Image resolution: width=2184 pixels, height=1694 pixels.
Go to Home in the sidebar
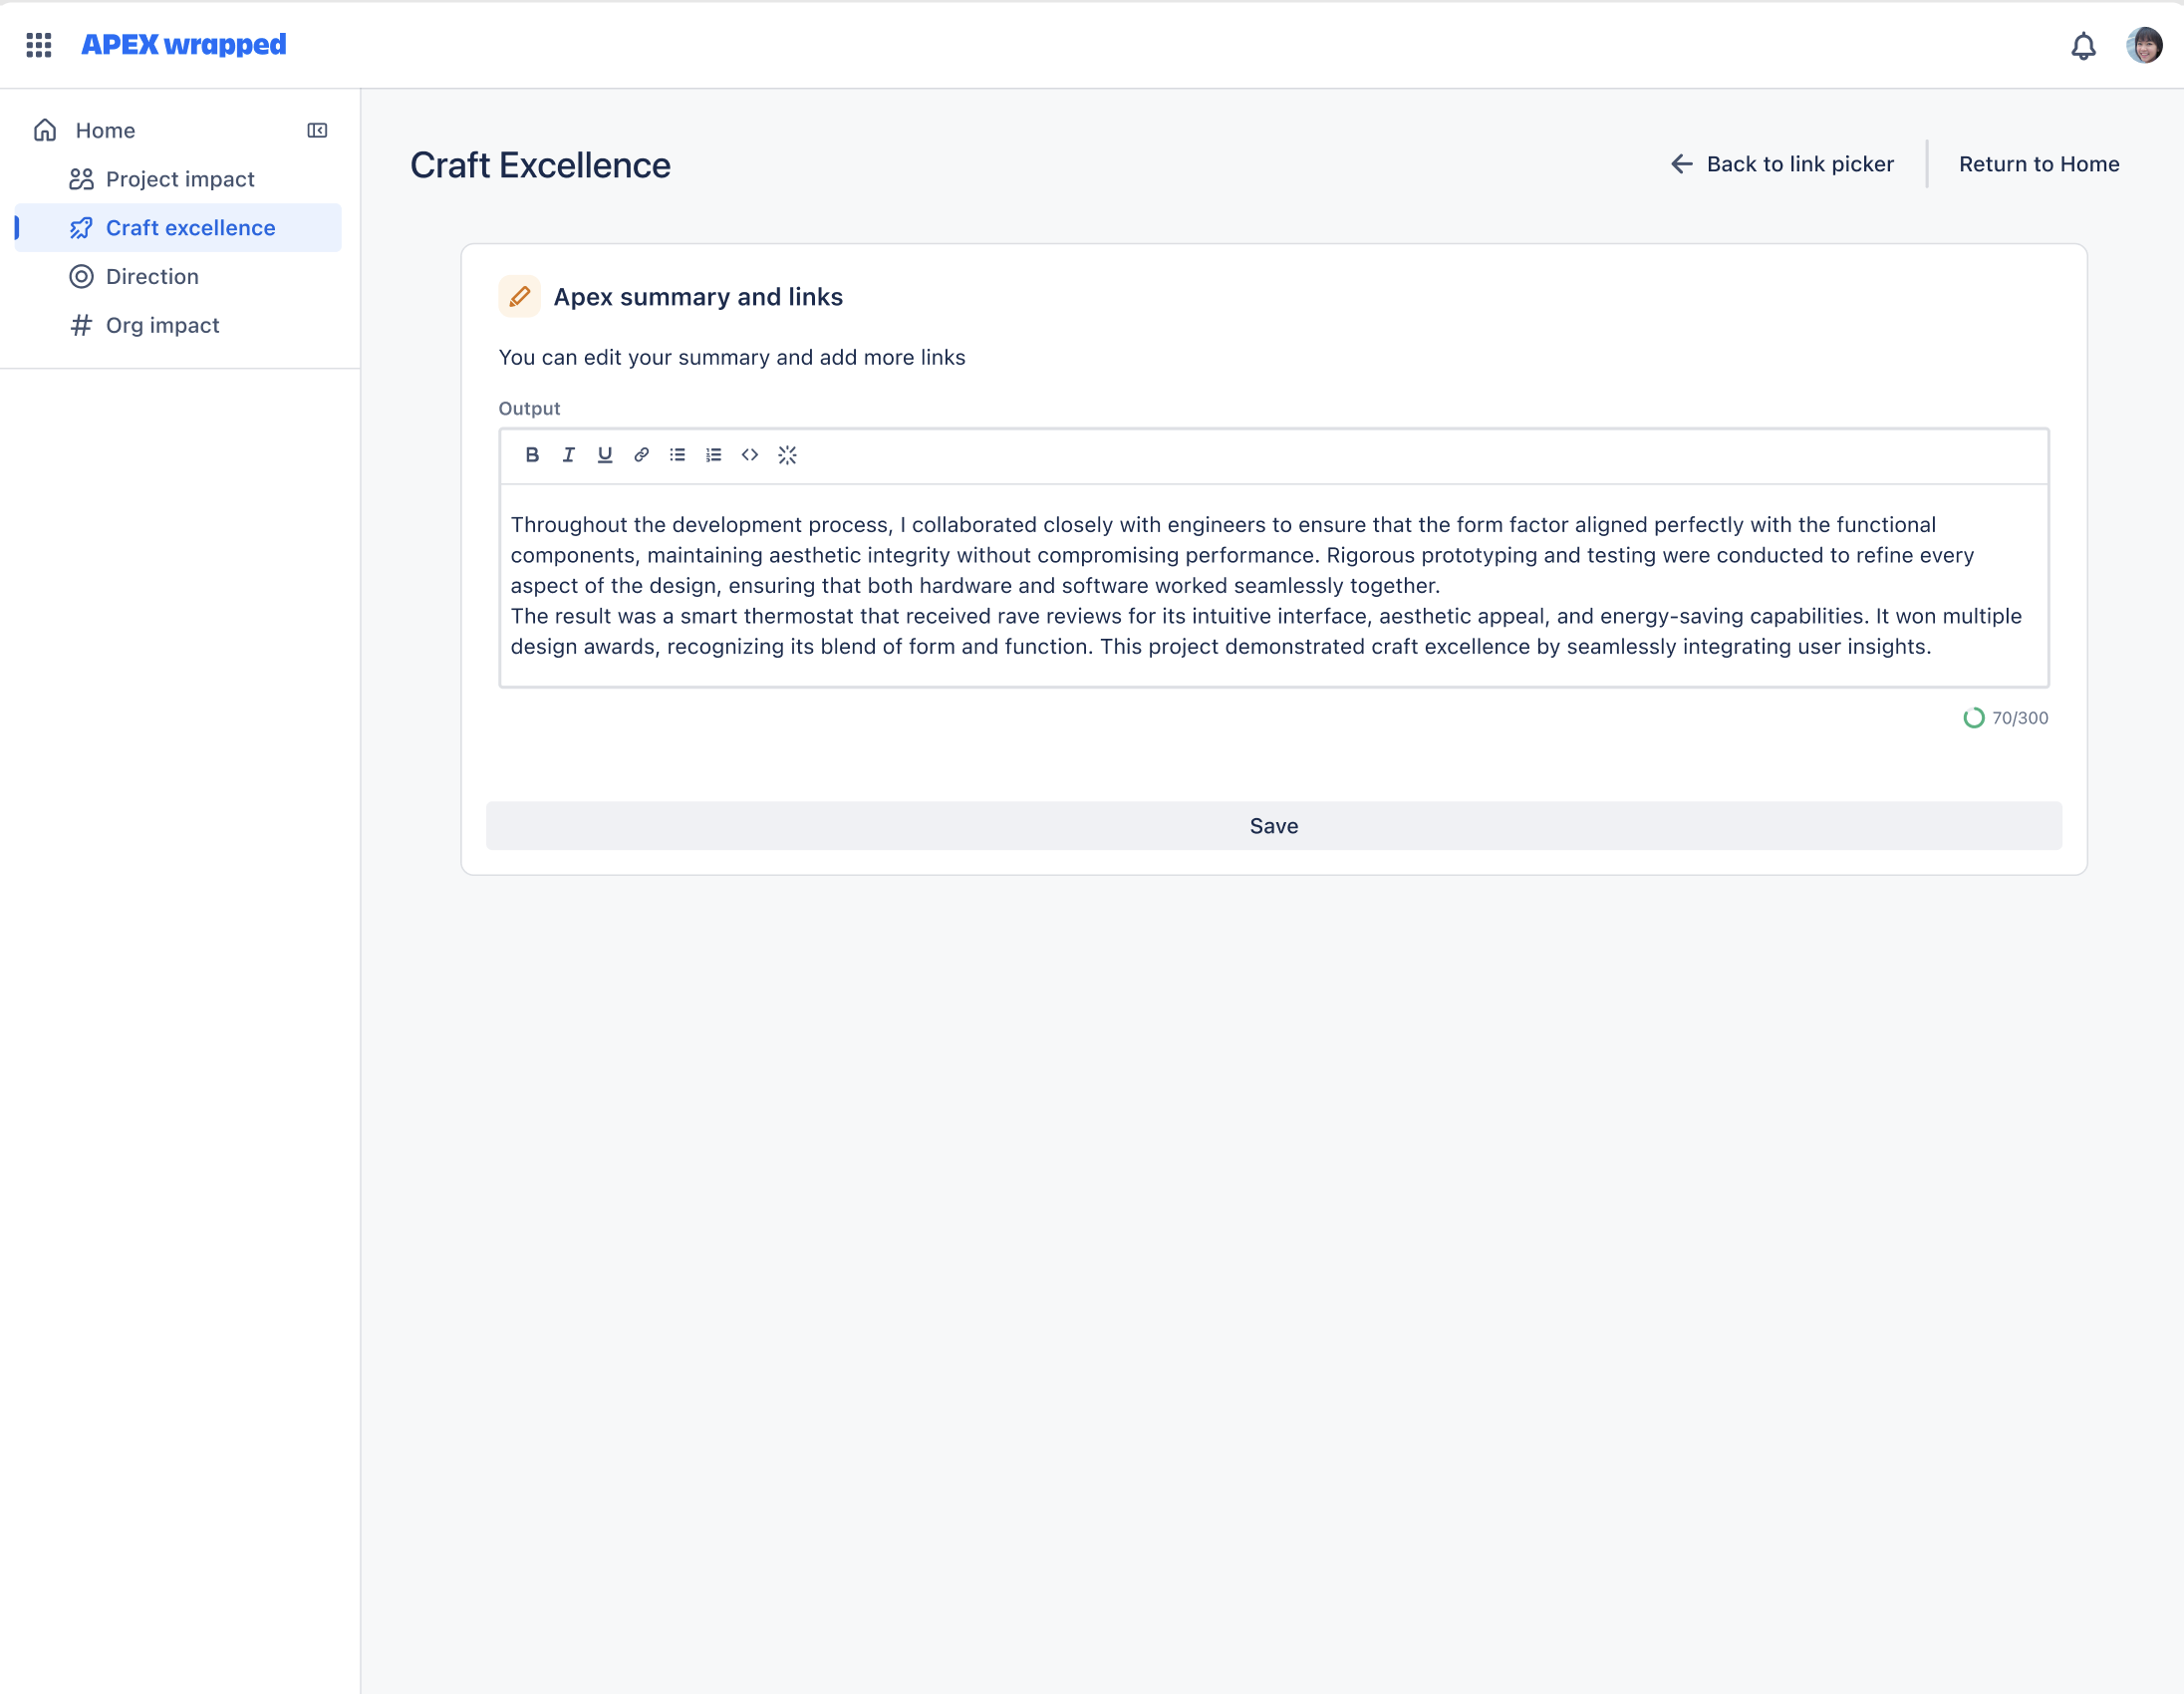[105, 131]
